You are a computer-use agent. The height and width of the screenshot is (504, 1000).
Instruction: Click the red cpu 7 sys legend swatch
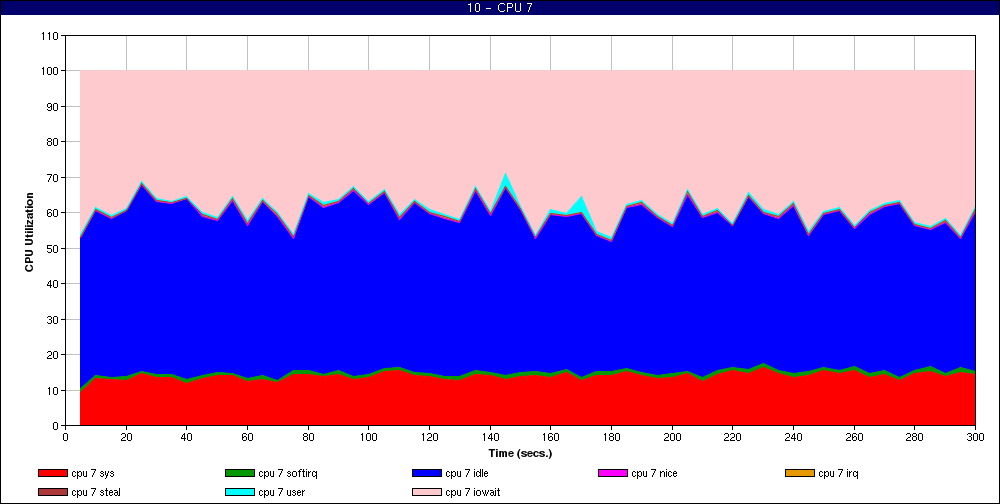(52, 473)
